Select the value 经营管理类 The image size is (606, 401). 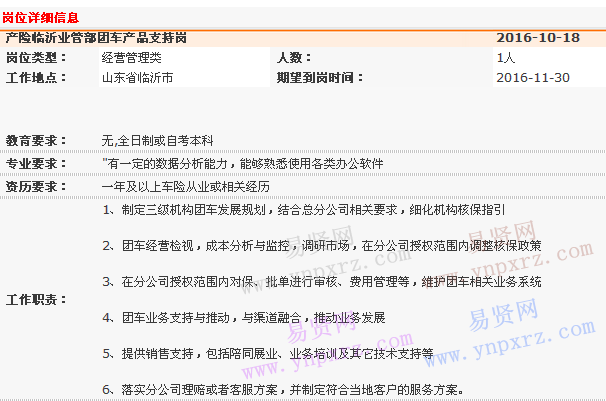click(x=132, y=58)
